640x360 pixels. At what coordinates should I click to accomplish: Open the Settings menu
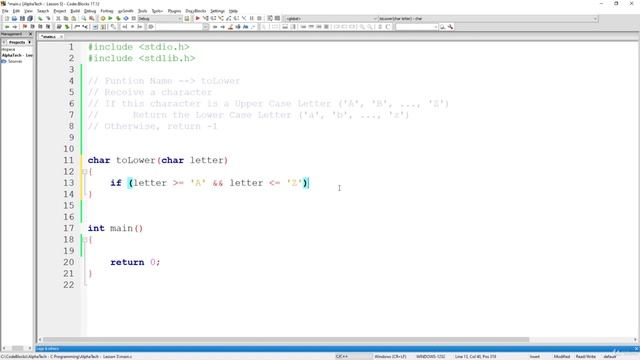tap(218, 11)
